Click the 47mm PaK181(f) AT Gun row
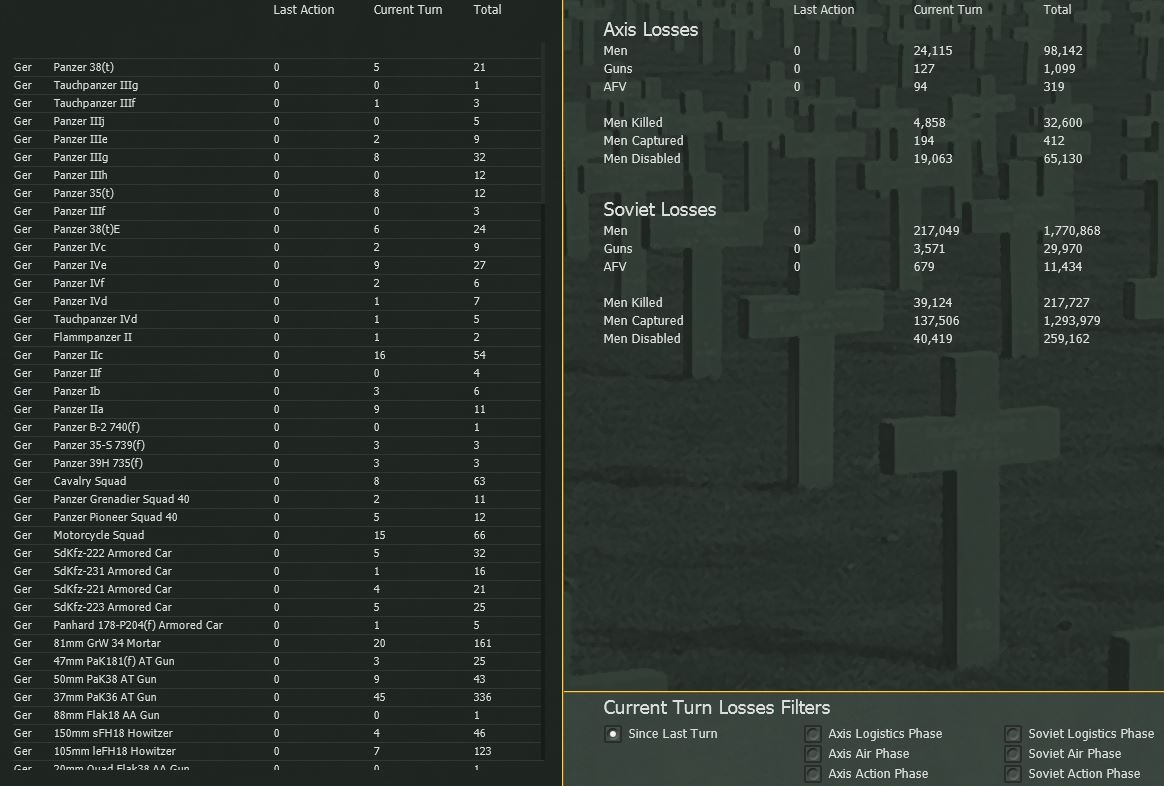 click(276, 661)
